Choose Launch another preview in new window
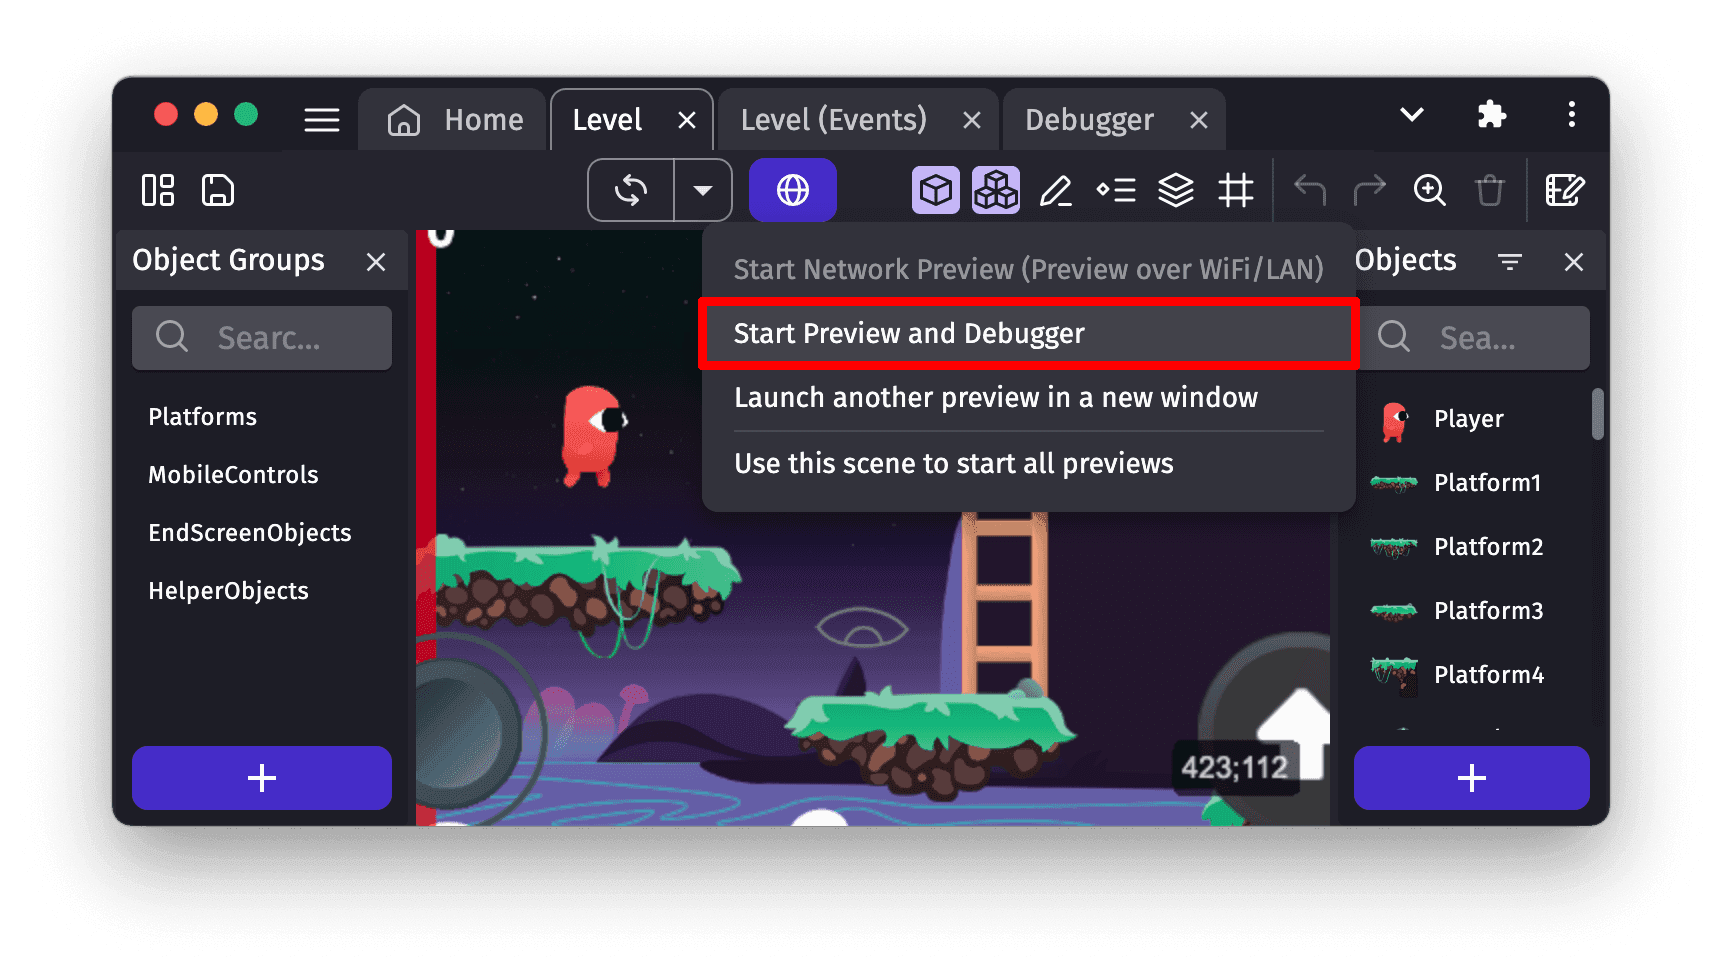This screenshot has width=1722, height=974. coord(996,398)
